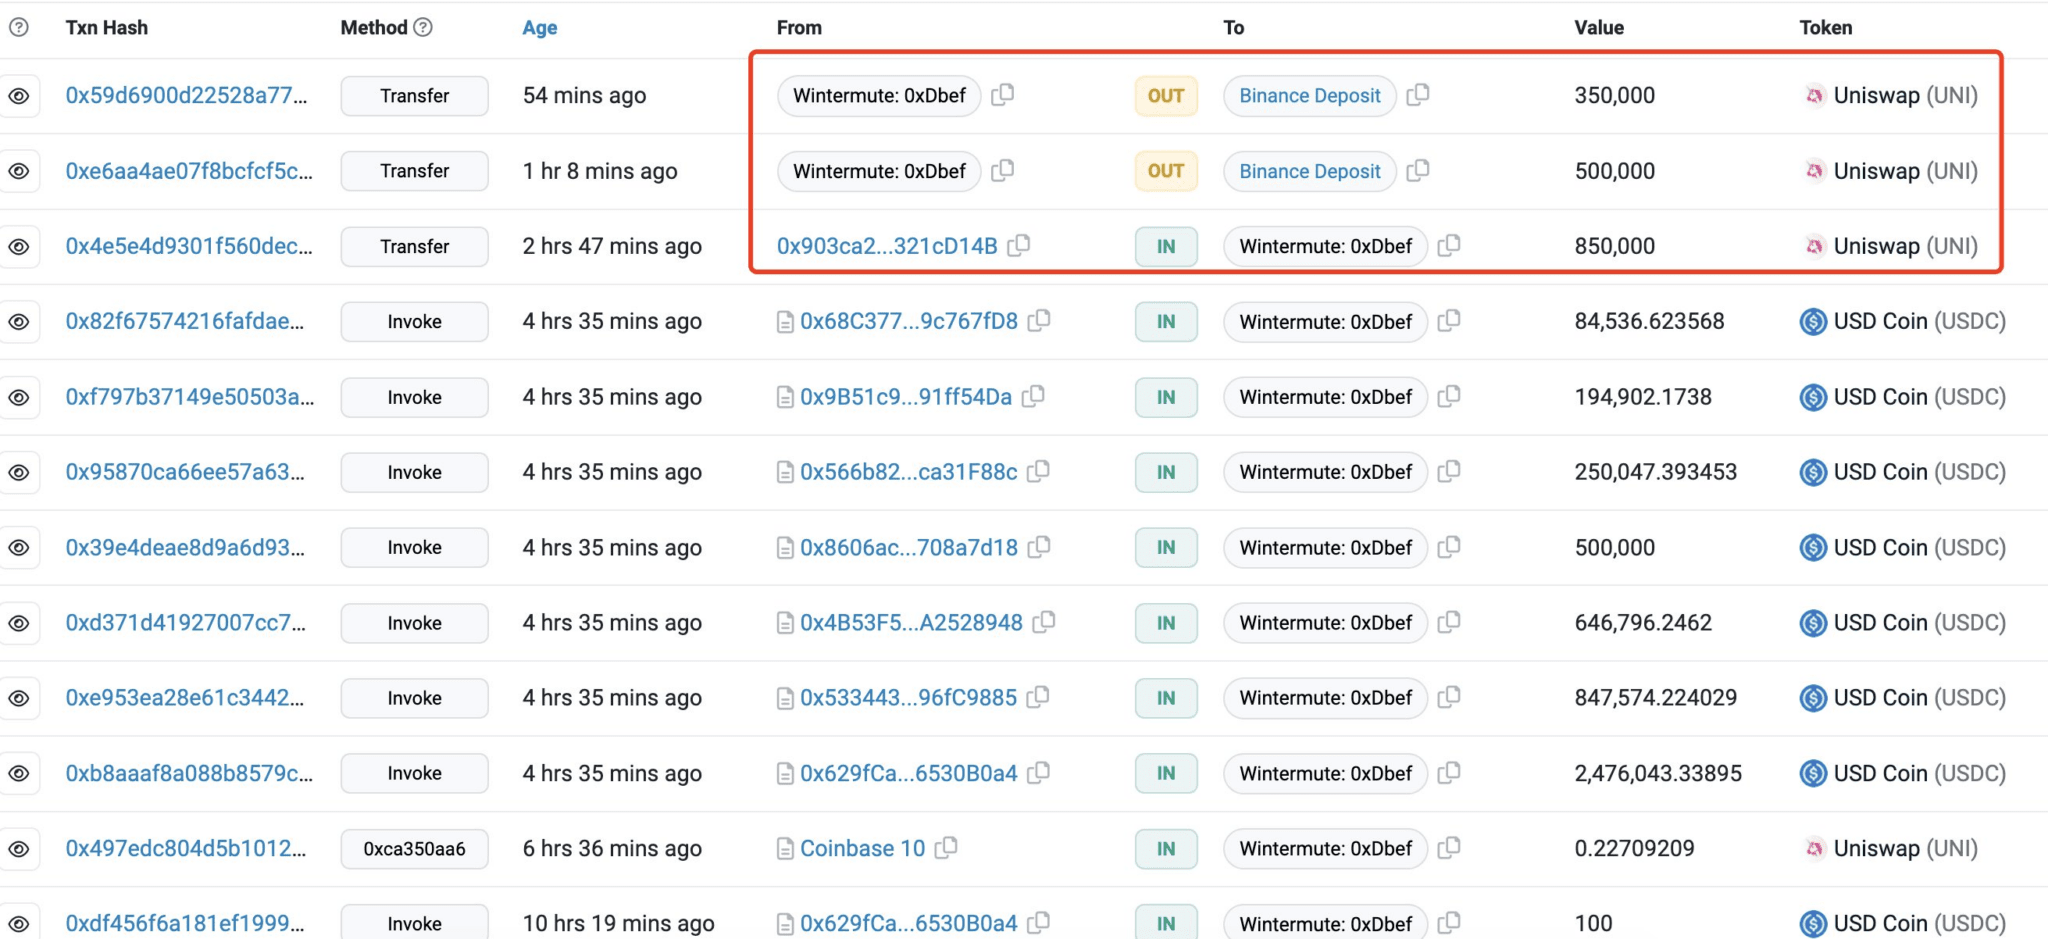Click eye icon for txn 0xd371d41927007cc7
Image resolution: width=2048 pixels, height=939 pixels.
[x=19, y=623]
